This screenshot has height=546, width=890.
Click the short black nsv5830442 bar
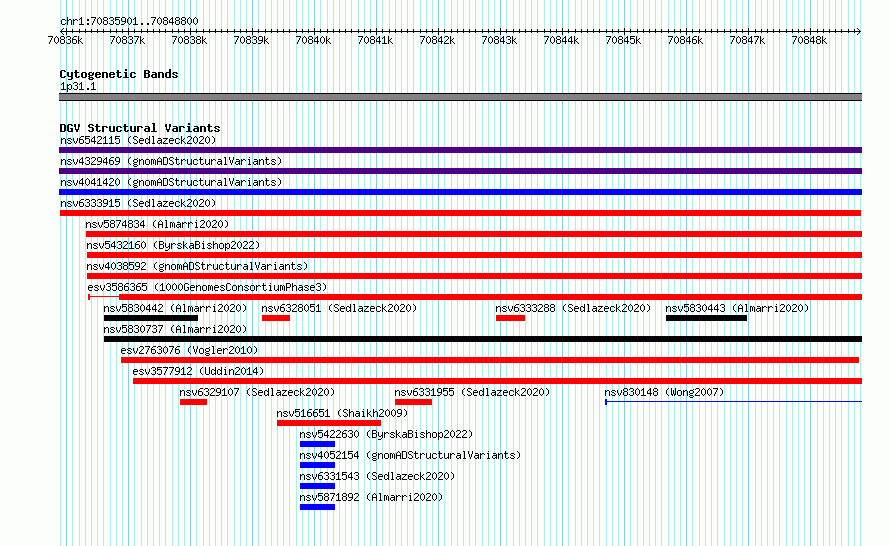click(151, 318)
